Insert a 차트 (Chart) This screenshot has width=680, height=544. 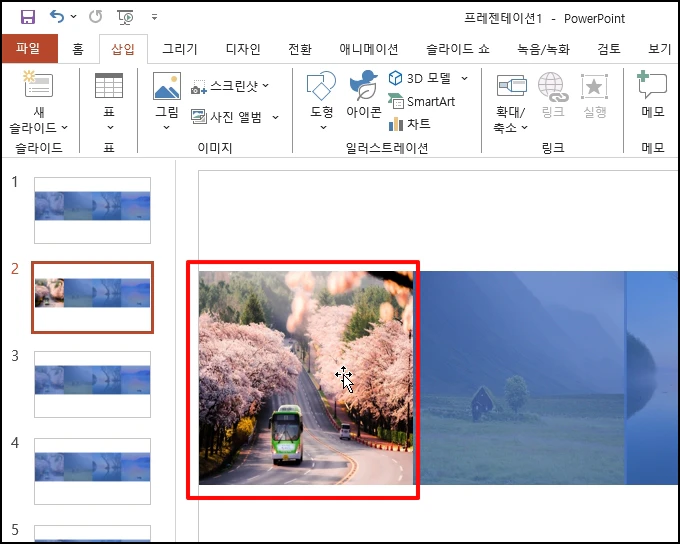pos(409,124)
